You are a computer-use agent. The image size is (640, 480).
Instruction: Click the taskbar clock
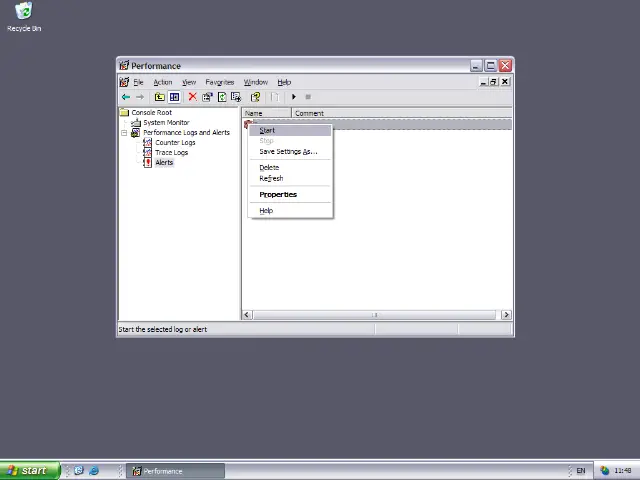click(x=623, y=471)
